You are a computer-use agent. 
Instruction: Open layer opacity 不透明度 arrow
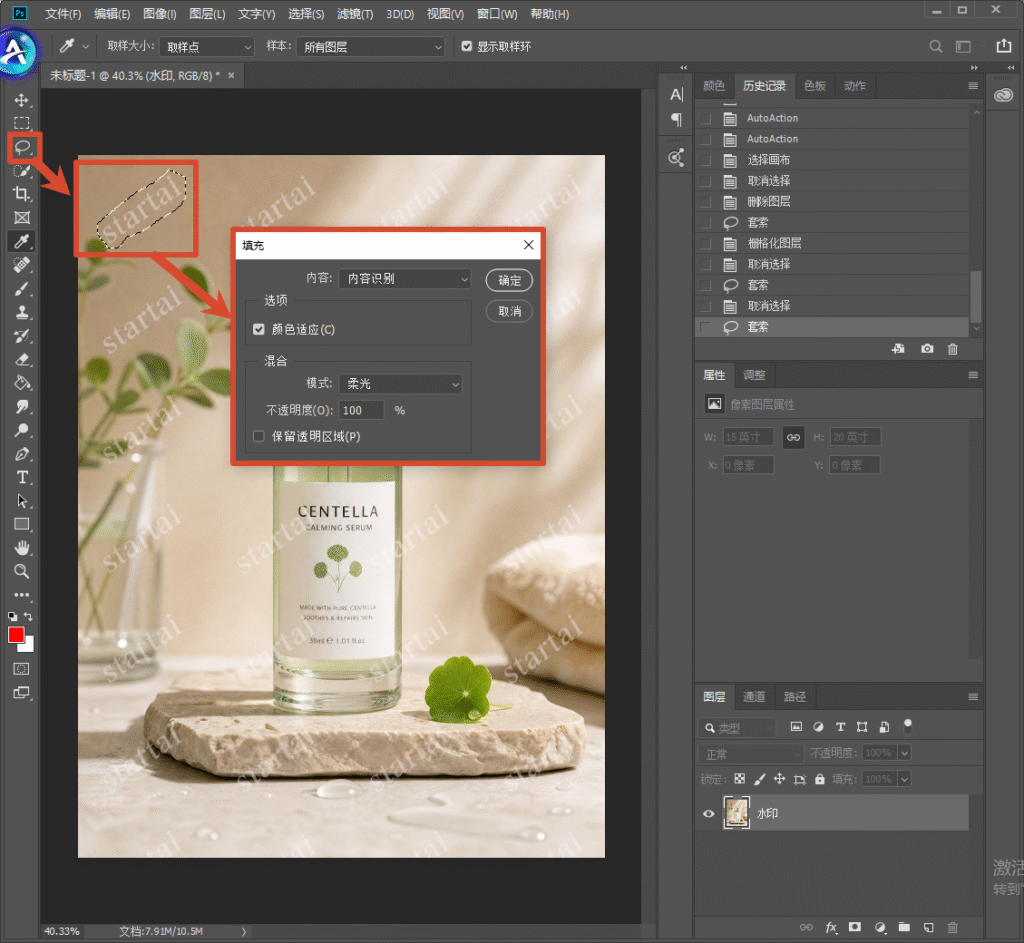[904, 753]
